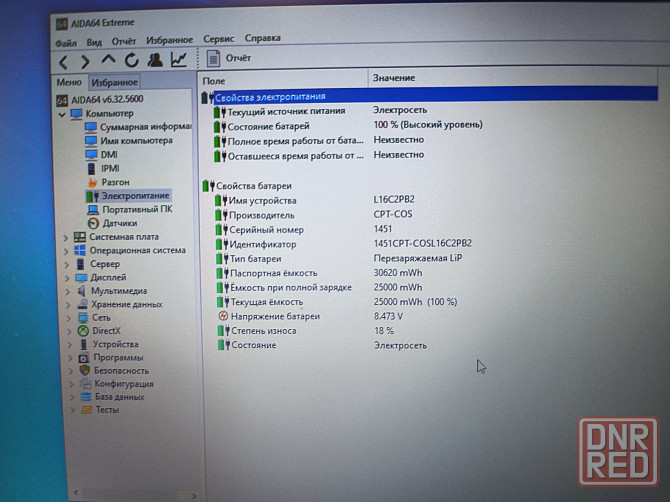
Task: Click the База данных tree icon
Action: tap(86, 397)
